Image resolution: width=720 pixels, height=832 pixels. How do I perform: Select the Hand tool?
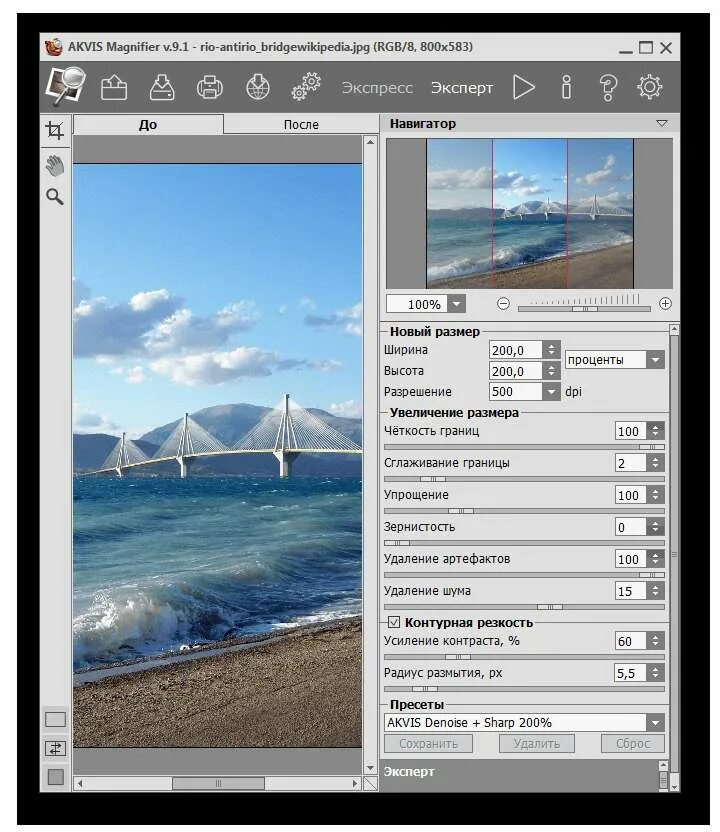click(x=55, y=166)
